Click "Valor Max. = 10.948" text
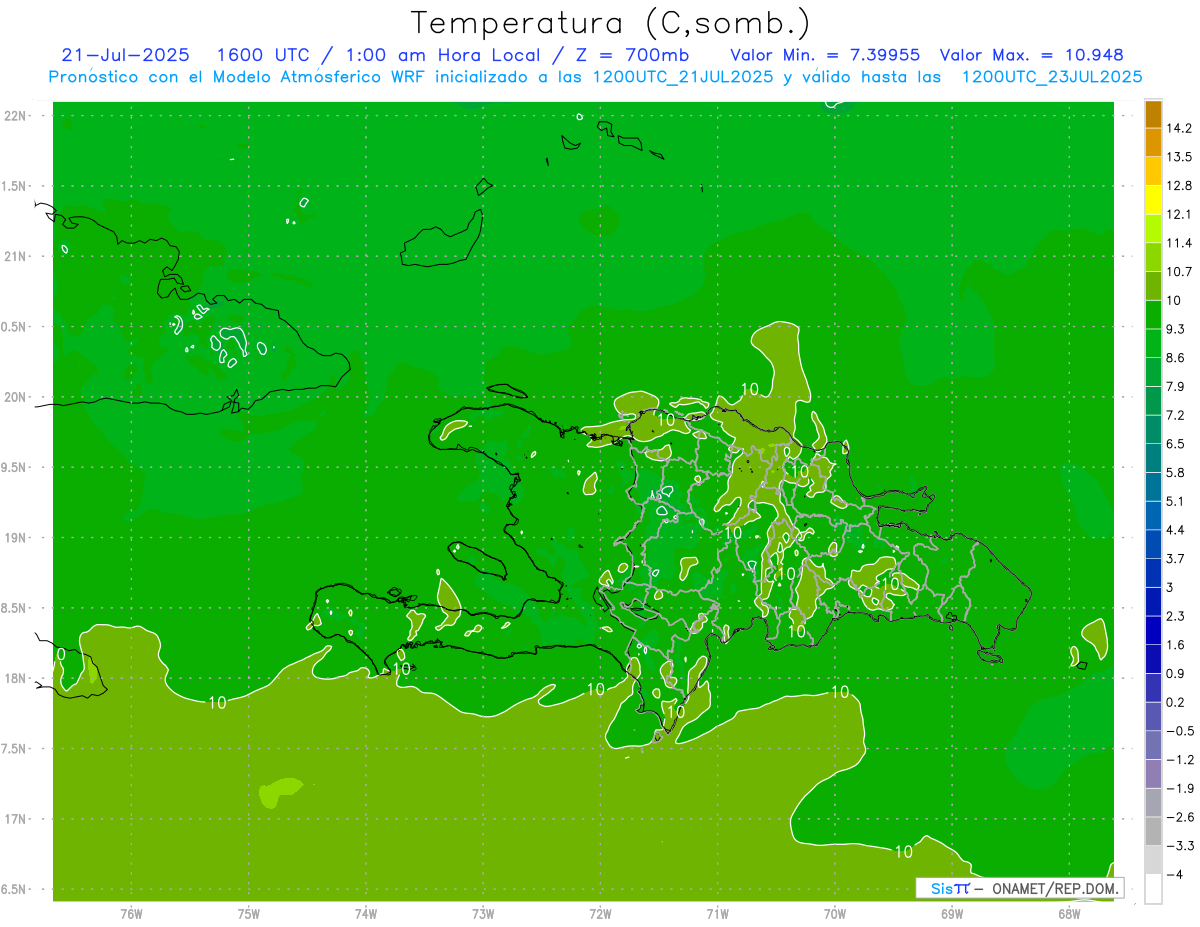 tap(1031, 55)
